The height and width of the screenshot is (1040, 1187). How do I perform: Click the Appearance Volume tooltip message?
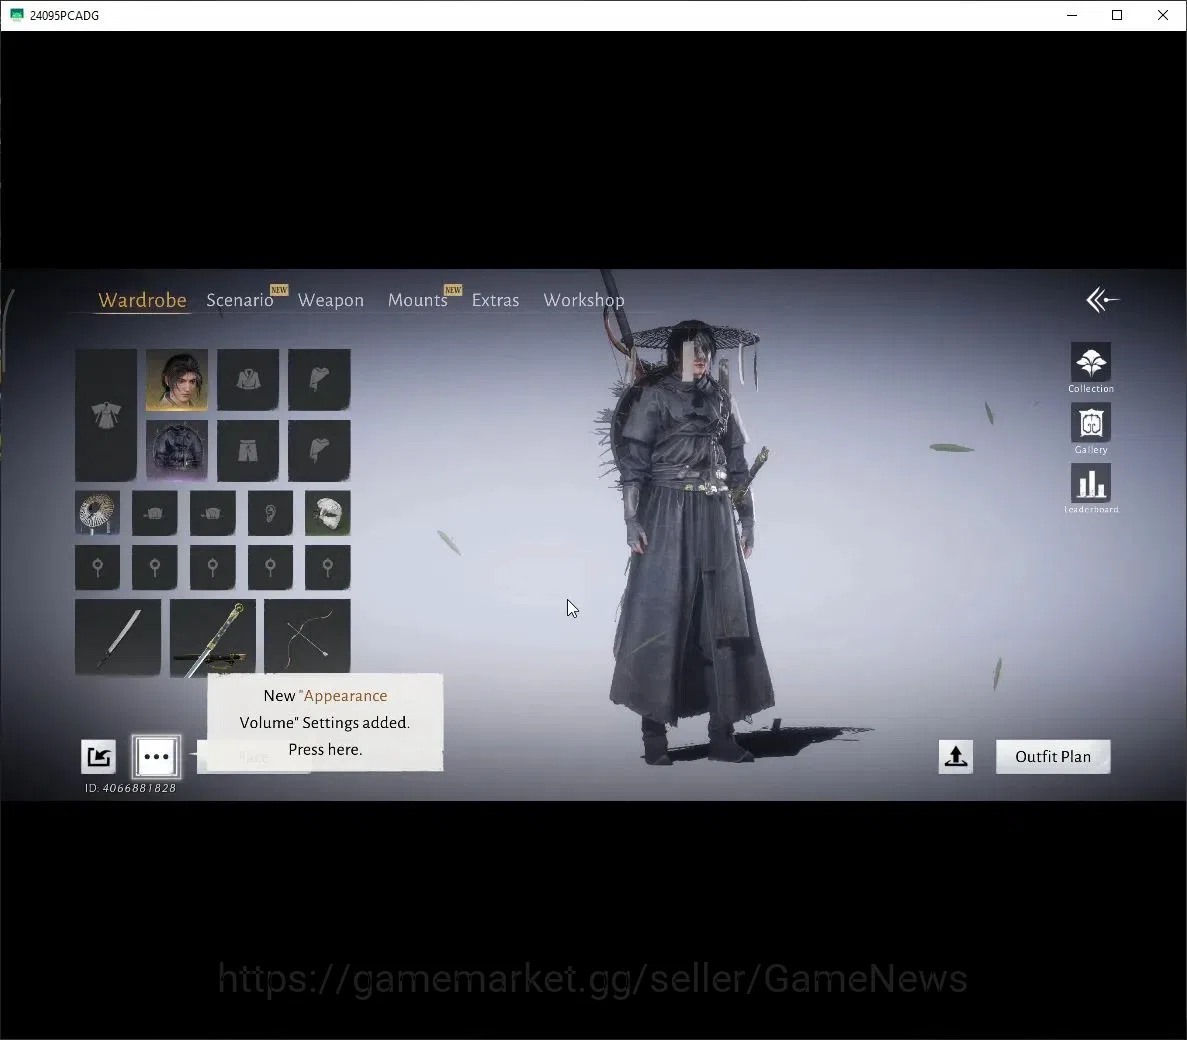325,722
